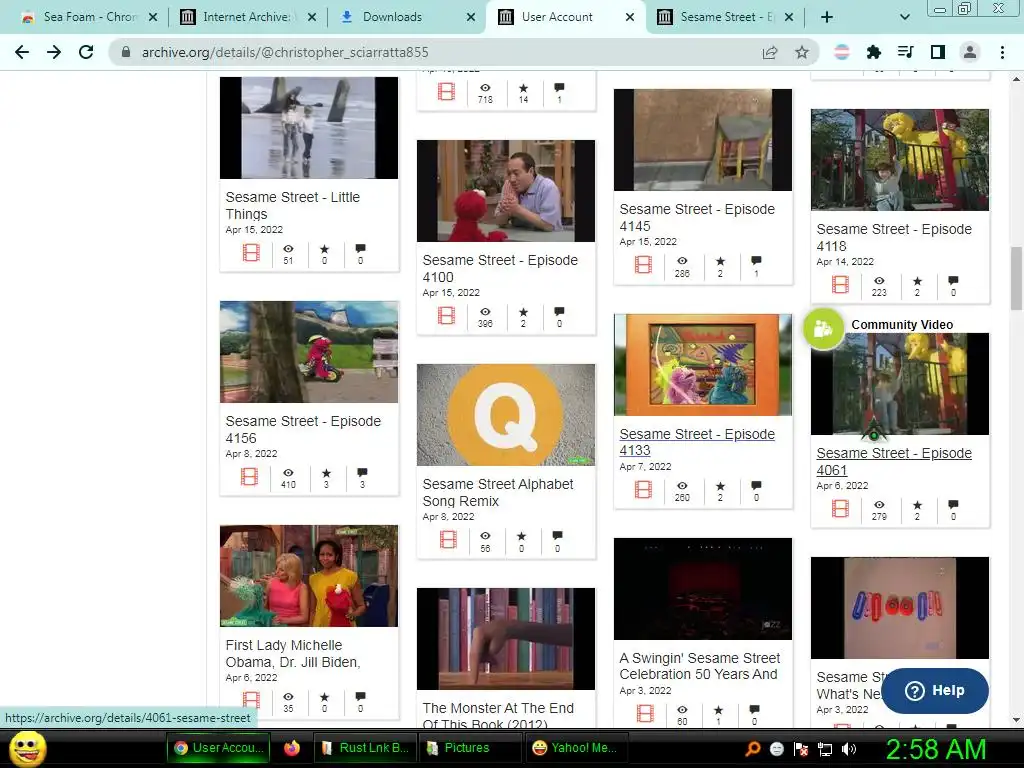Screen dimensions: 1024x768
Task: Click the Episode 4156 tricycle thumbnail
Action: click(309, 352)
